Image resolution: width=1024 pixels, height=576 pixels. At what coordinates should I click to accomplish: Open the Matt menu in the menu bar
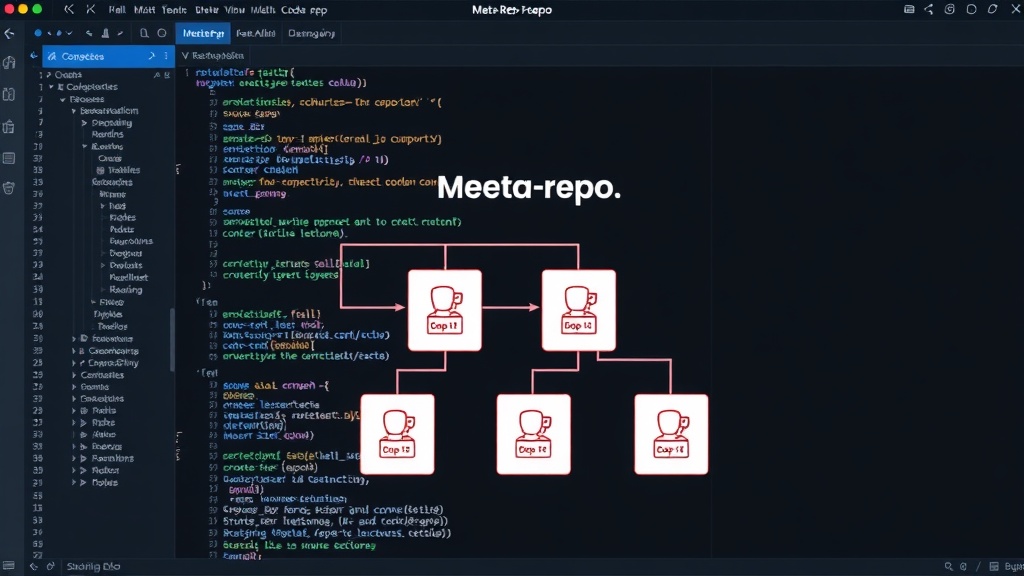coord(144,10)
